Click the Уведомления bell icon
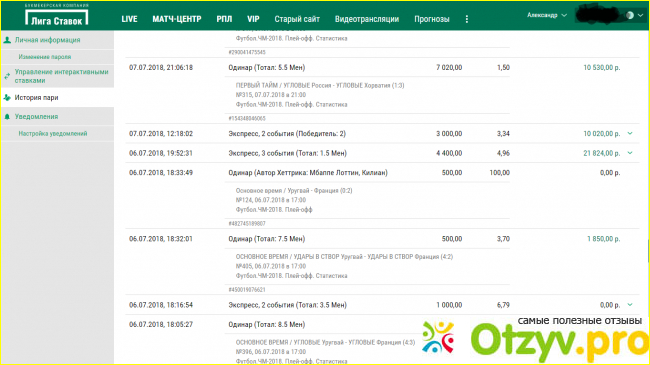The width and height of the screenshot is (650, 365). tap(7, 117)
